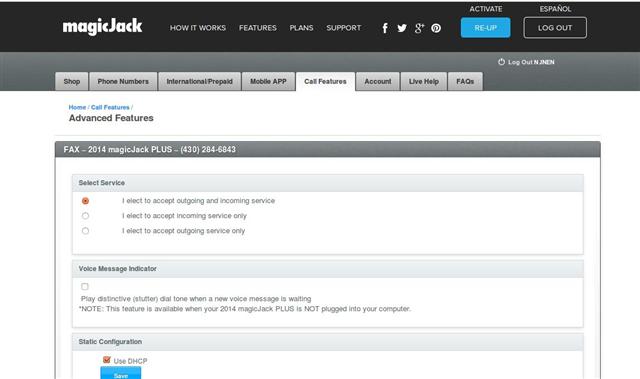Open SUPPORT in top navigation
640x379 pixels.
pos(344,28)
